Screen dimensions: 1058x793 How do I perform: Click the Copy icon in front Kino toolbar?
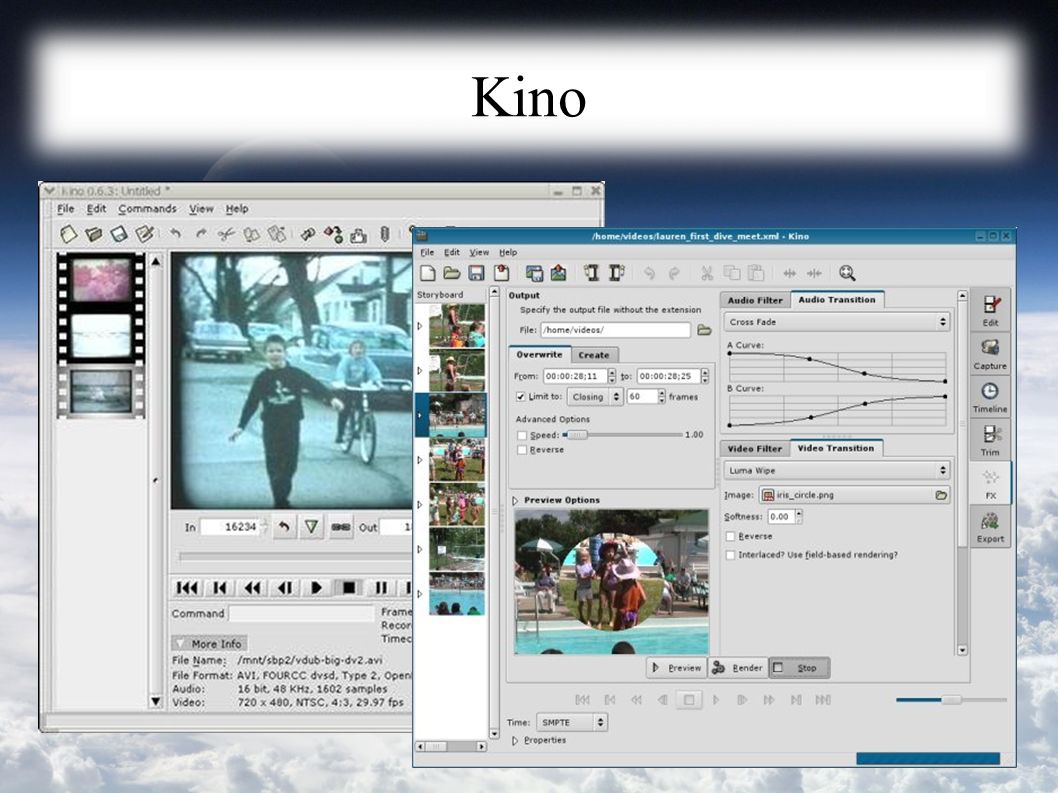(731, 273)
